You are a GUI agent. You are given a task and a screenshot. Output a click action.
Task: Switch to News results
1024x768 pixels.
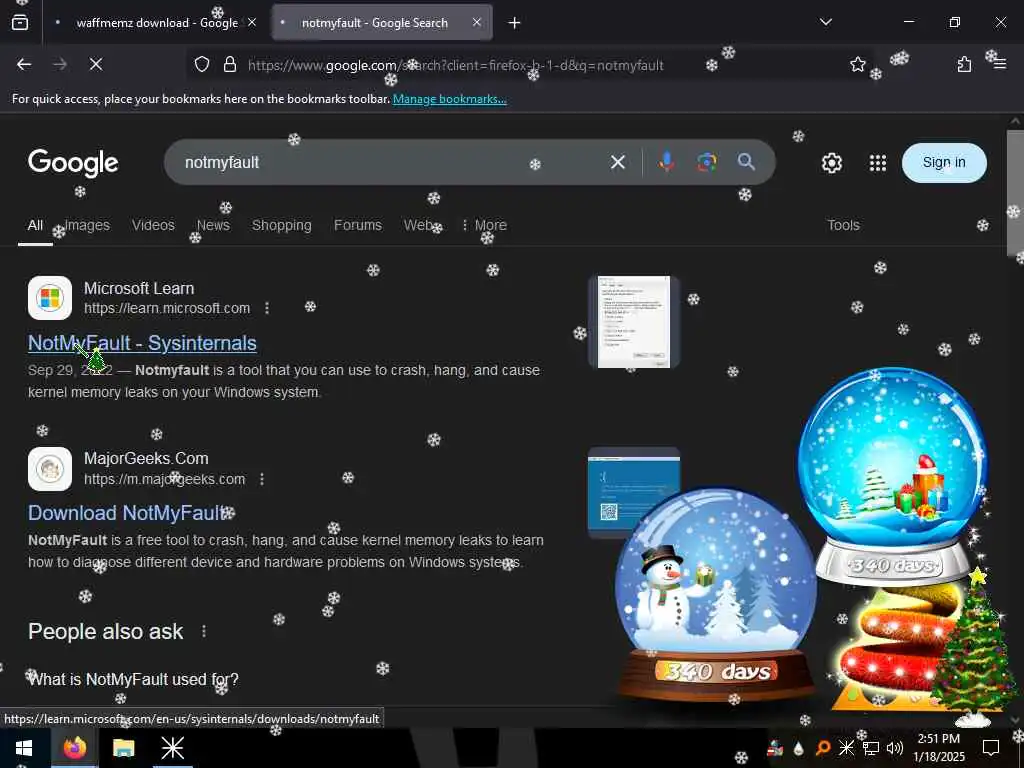214,225
